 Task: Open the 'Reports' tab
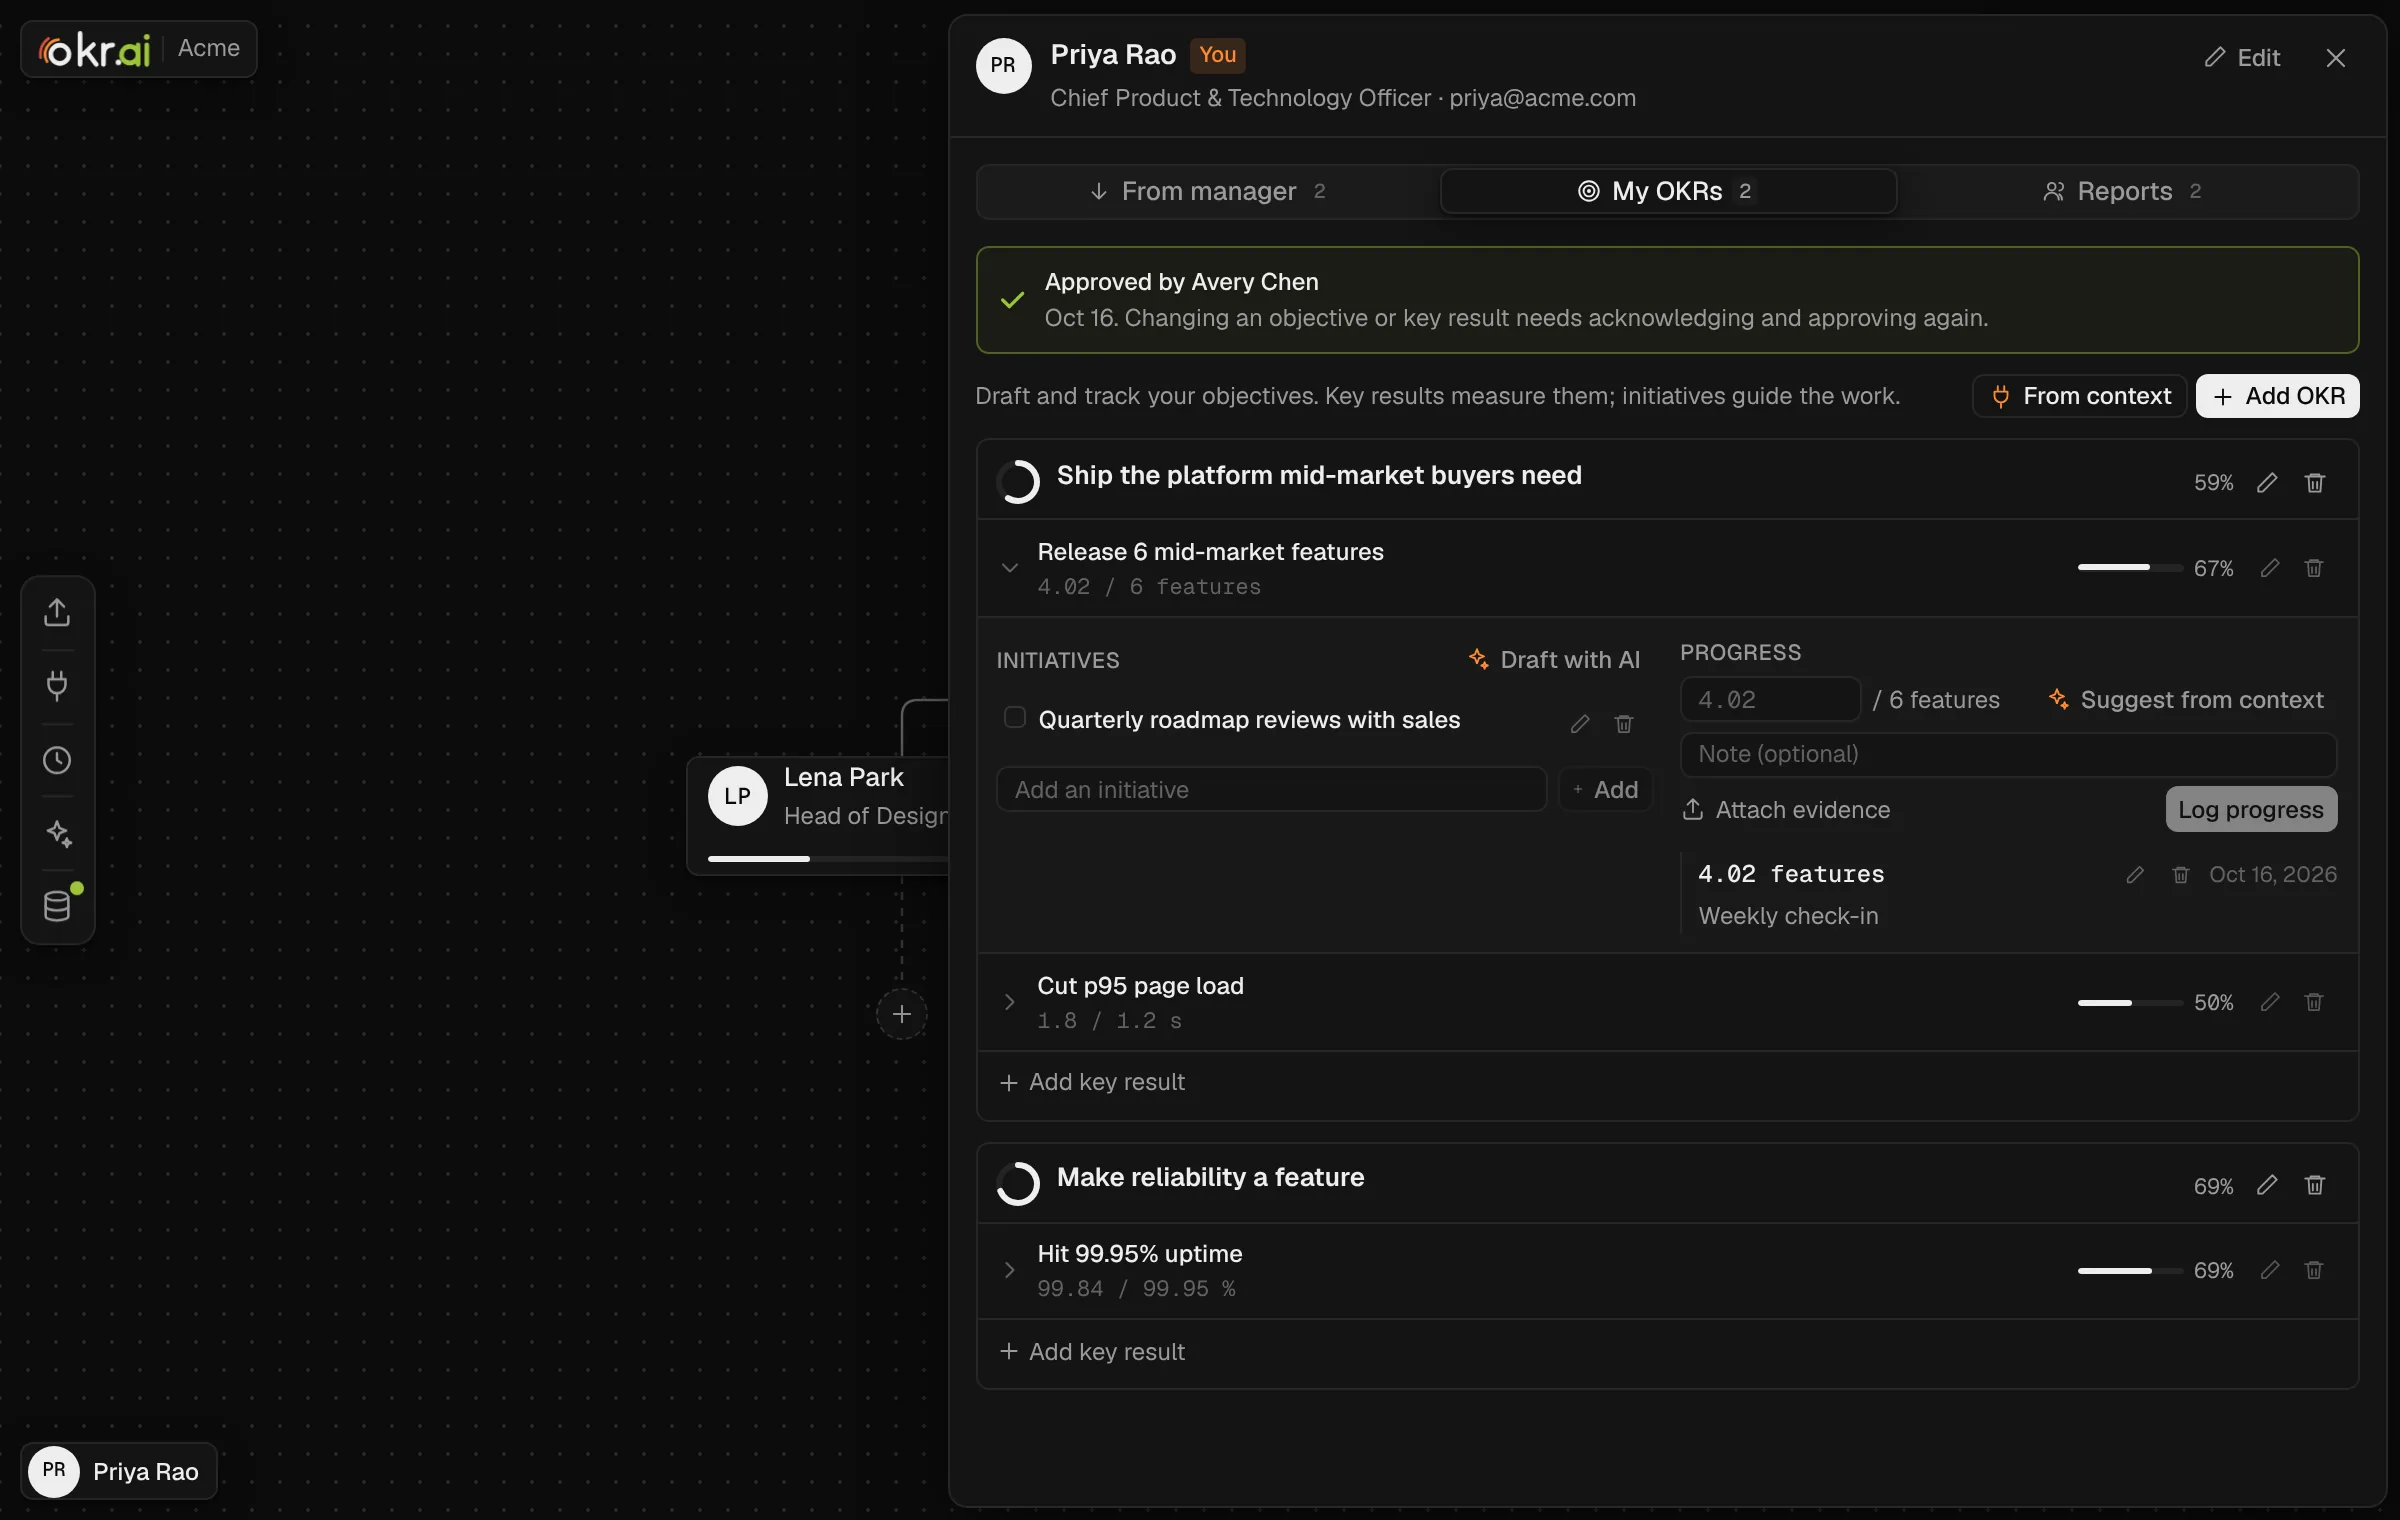click(2125, 191)
